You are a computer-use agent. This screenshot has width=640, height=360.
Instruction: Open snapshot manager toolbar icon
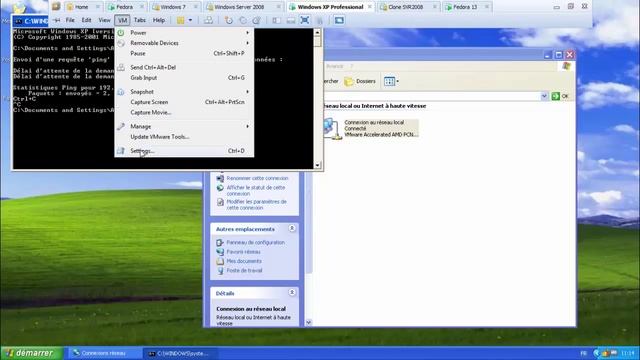(256, 20)
